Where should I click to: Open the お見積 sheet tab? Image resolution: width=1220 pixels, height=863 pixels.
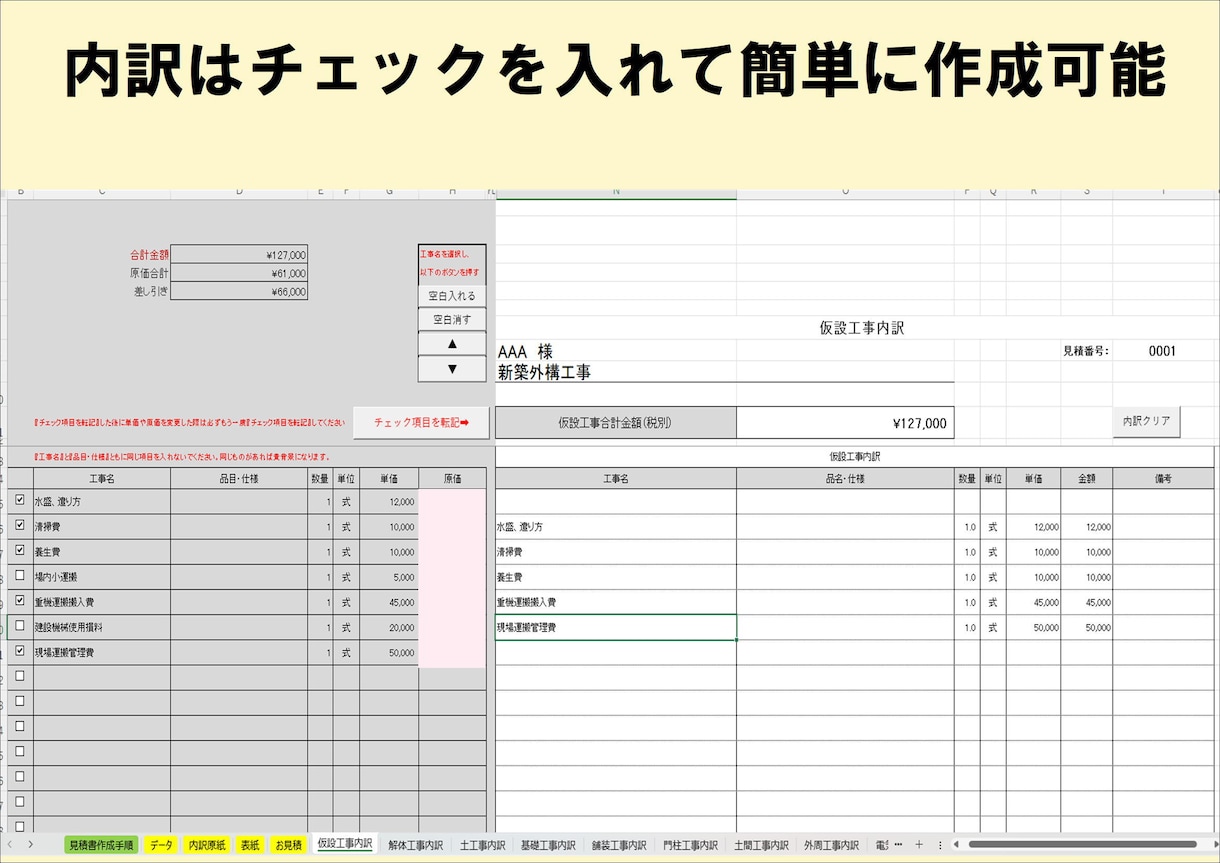pos(288,845)
